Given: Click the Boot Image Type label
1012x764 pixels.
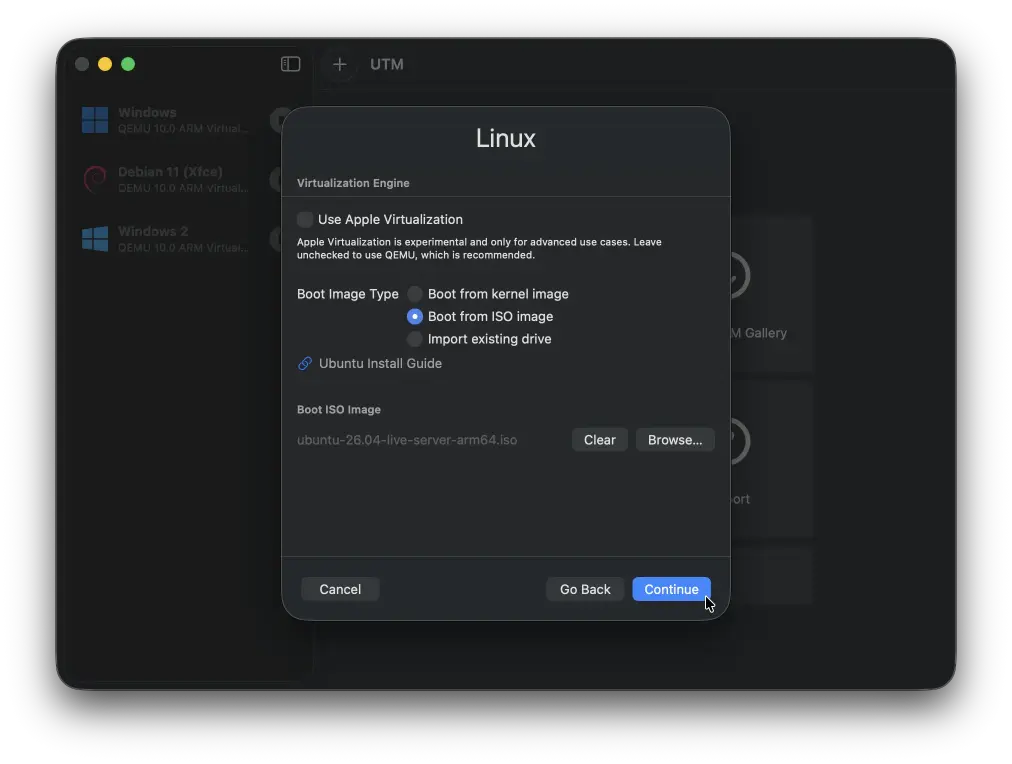Looking at the screenshot, I should (348, 294).
